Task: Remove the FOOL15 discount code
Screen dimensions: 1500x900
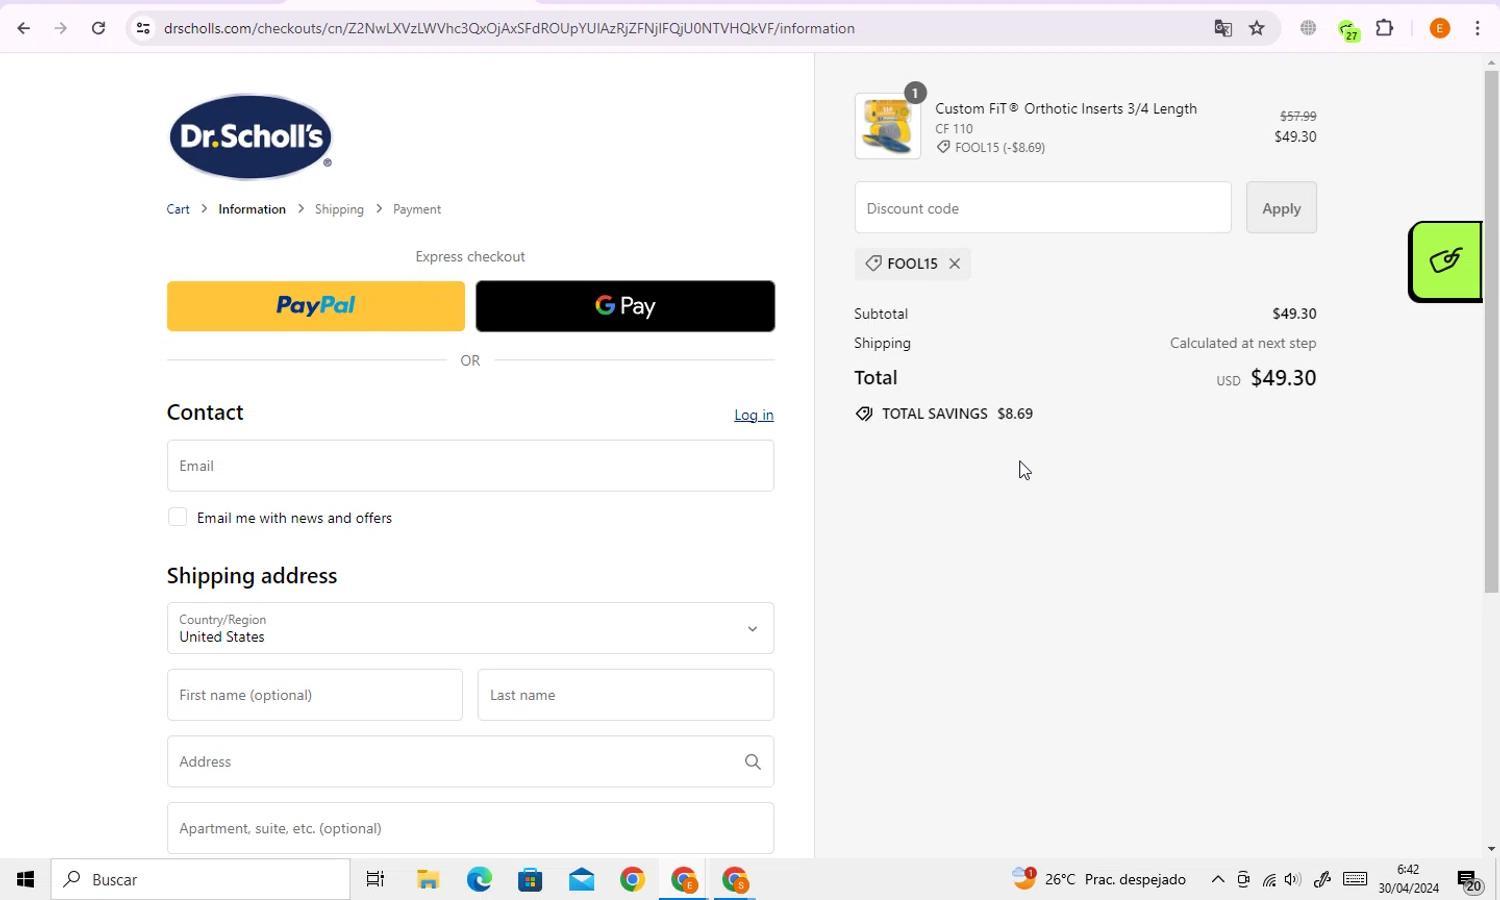Action: coord(954,264)
